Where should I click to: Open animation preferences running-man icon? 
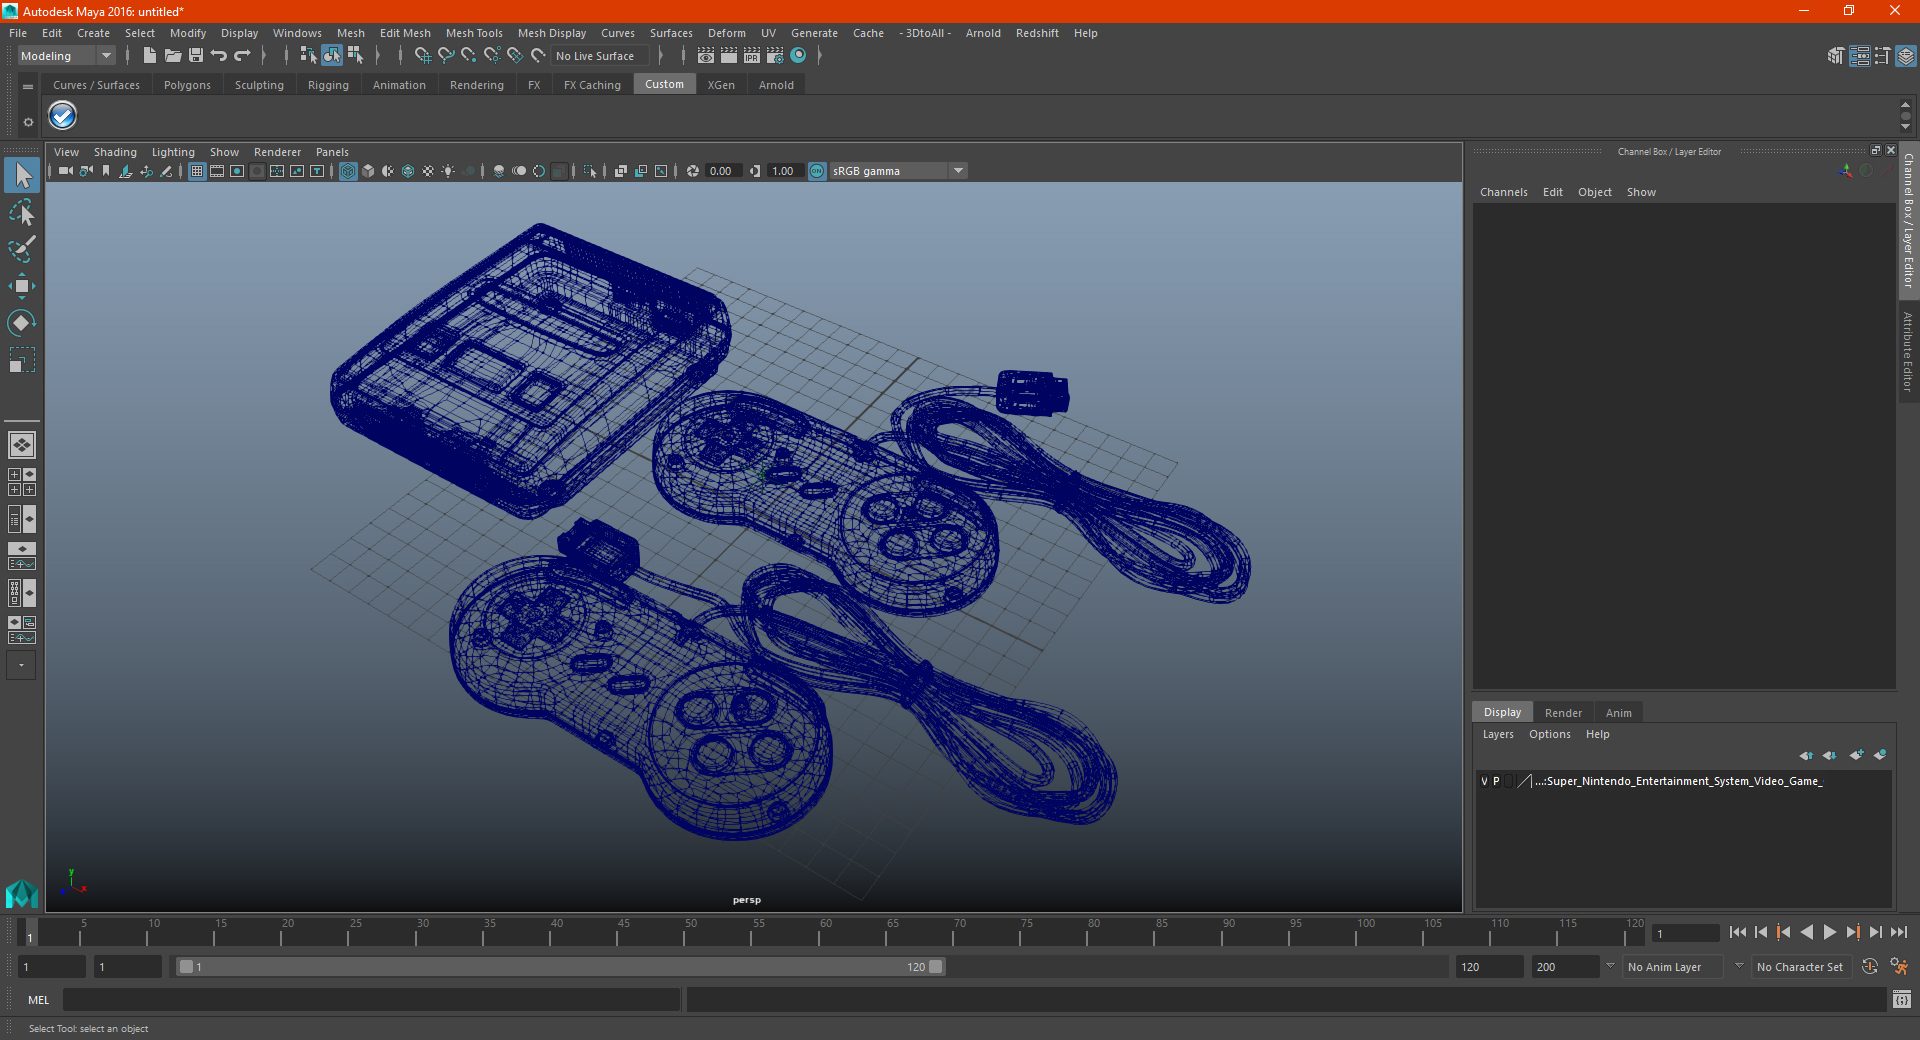coord(1899,967)
